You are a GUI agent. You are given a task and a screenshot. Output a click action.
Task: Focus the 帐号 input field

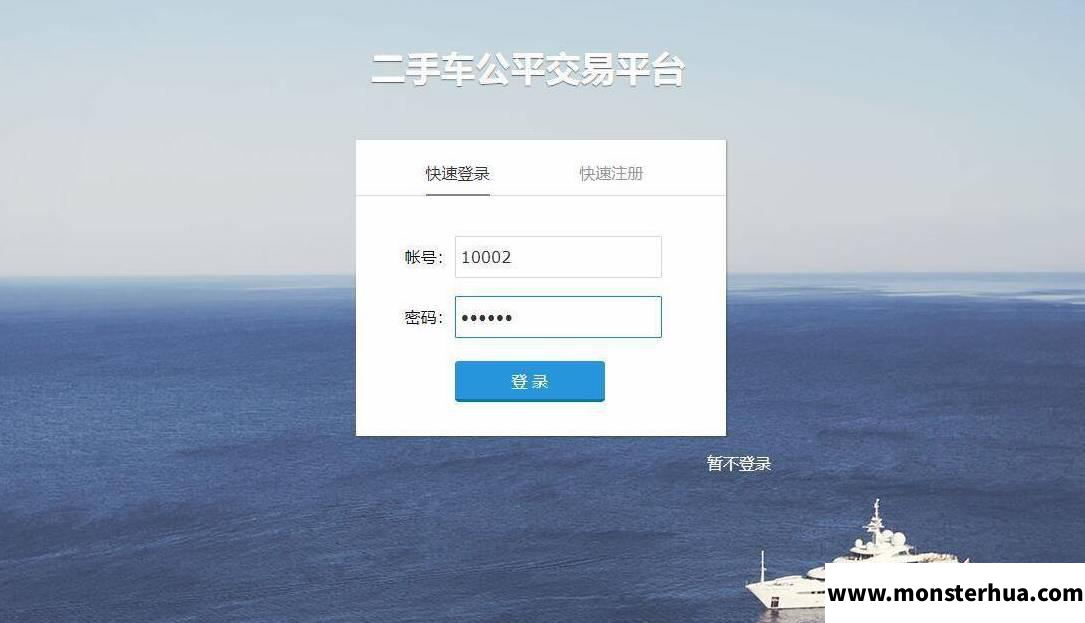(558, 257)
